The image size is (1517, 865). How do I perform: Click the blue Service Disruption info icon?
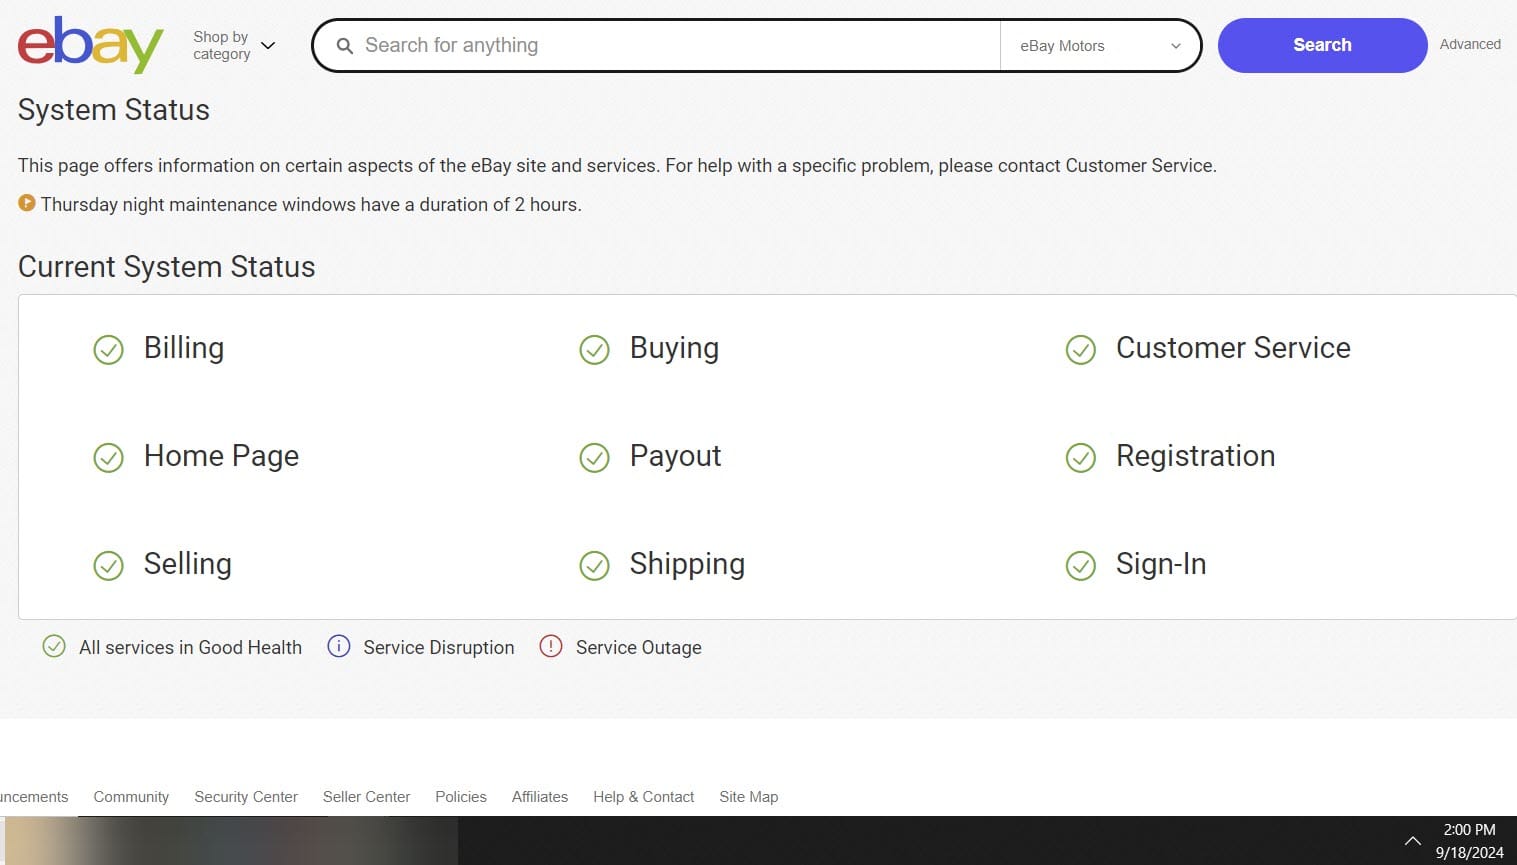coord(339,646)
